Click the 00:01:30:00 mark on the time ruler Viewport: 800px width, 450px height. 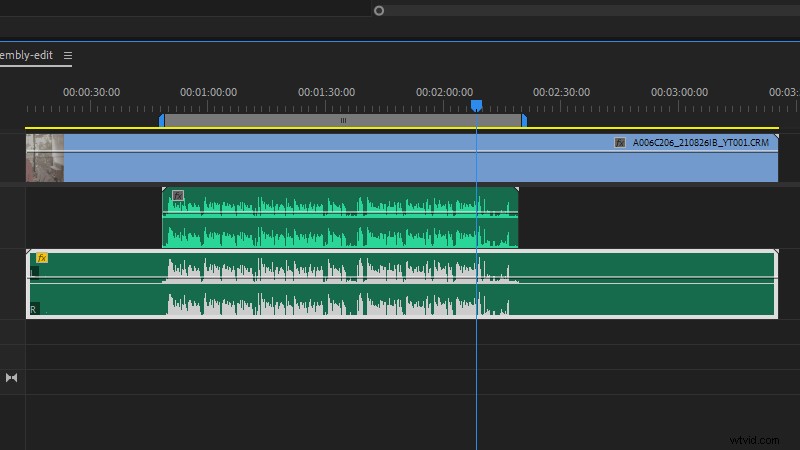[x=326, y=92]
